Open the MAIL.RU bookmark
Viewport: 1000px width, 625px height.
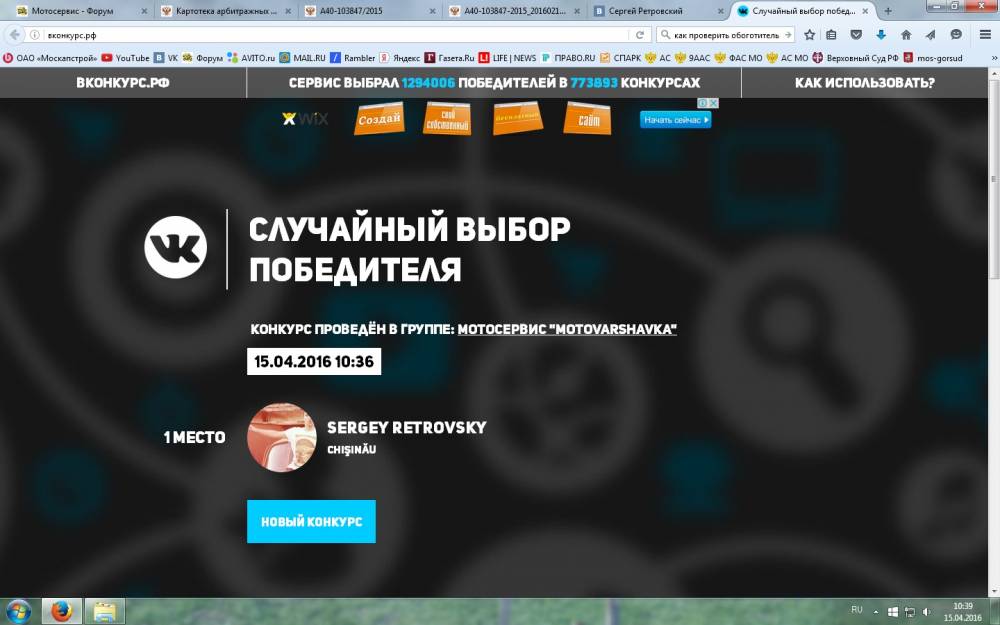[302, 58]
